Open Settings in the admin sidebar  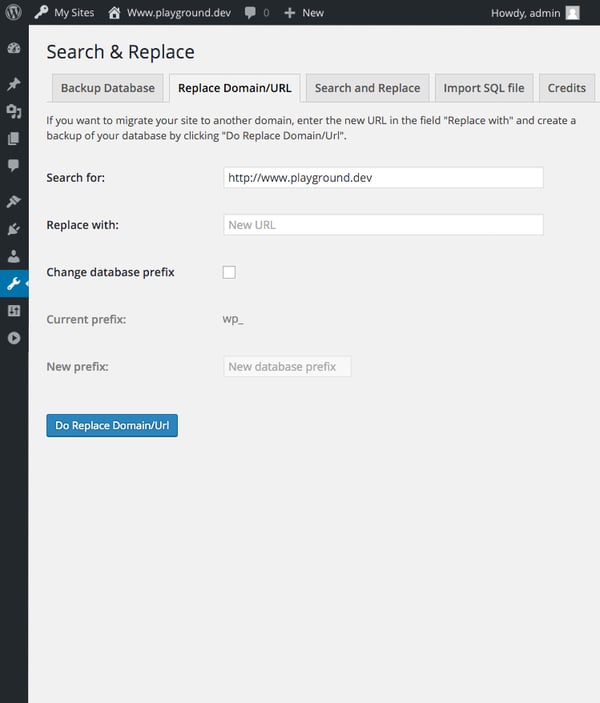[x=14, y=311]
